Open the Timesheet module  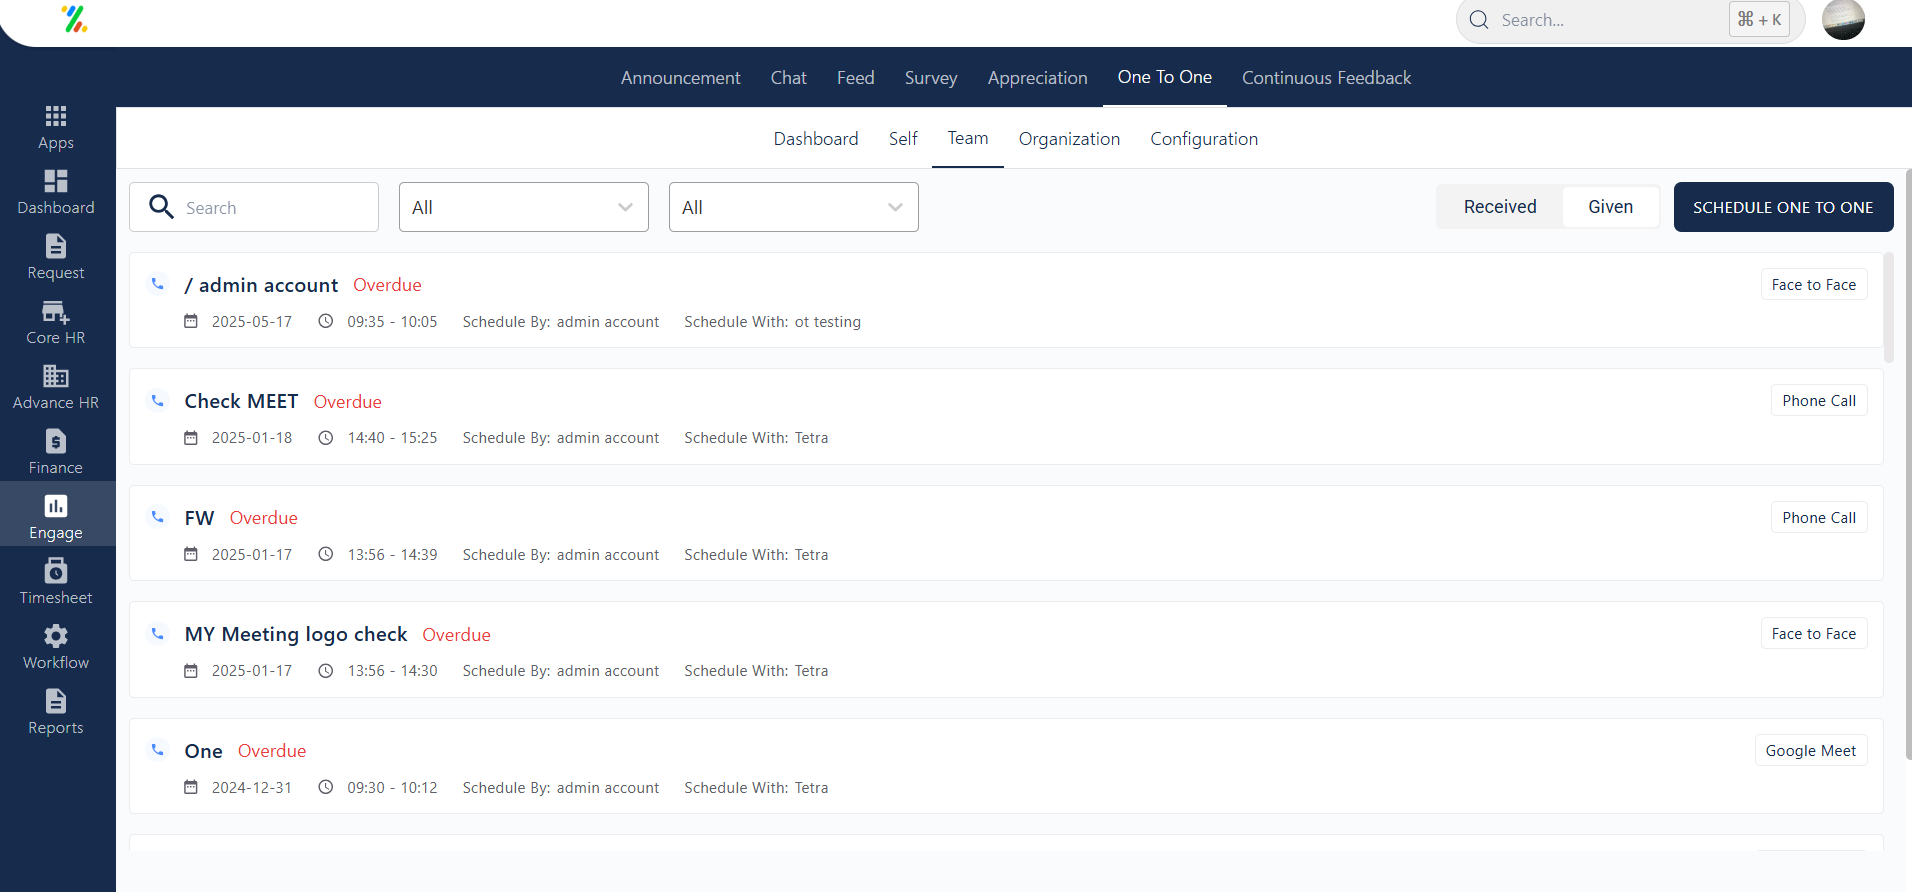56,583
